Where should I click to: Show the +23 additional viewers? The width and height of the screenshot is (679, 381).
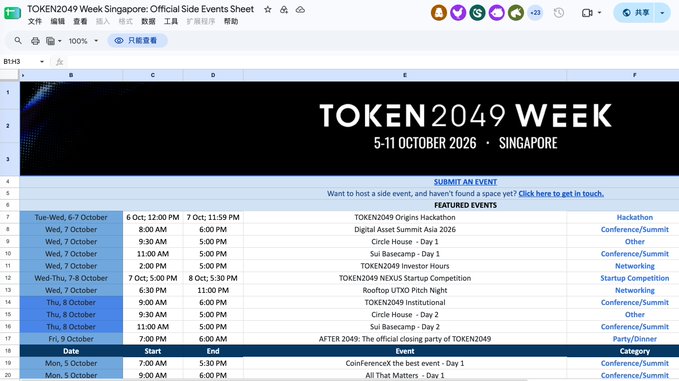click(x=535, y=13)
